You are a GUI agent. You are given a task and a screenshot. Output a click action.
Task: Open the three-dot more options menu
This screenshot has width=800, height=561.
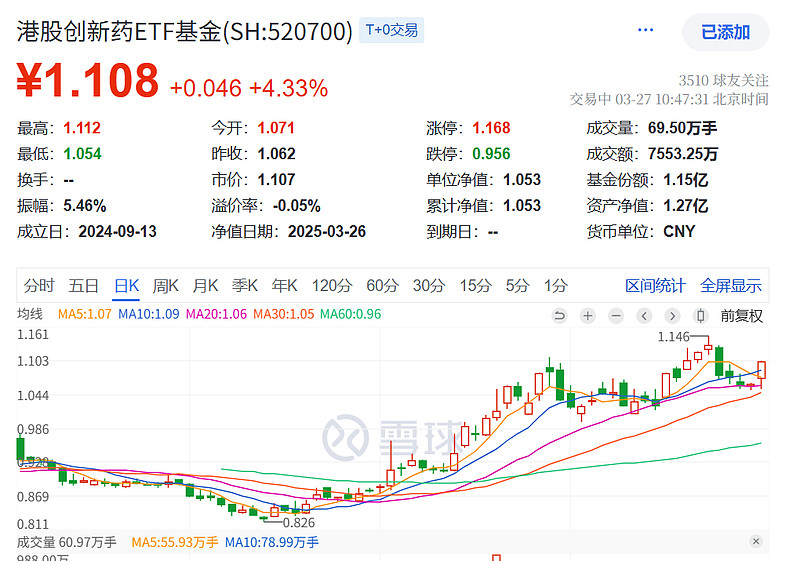coord(645,30)
